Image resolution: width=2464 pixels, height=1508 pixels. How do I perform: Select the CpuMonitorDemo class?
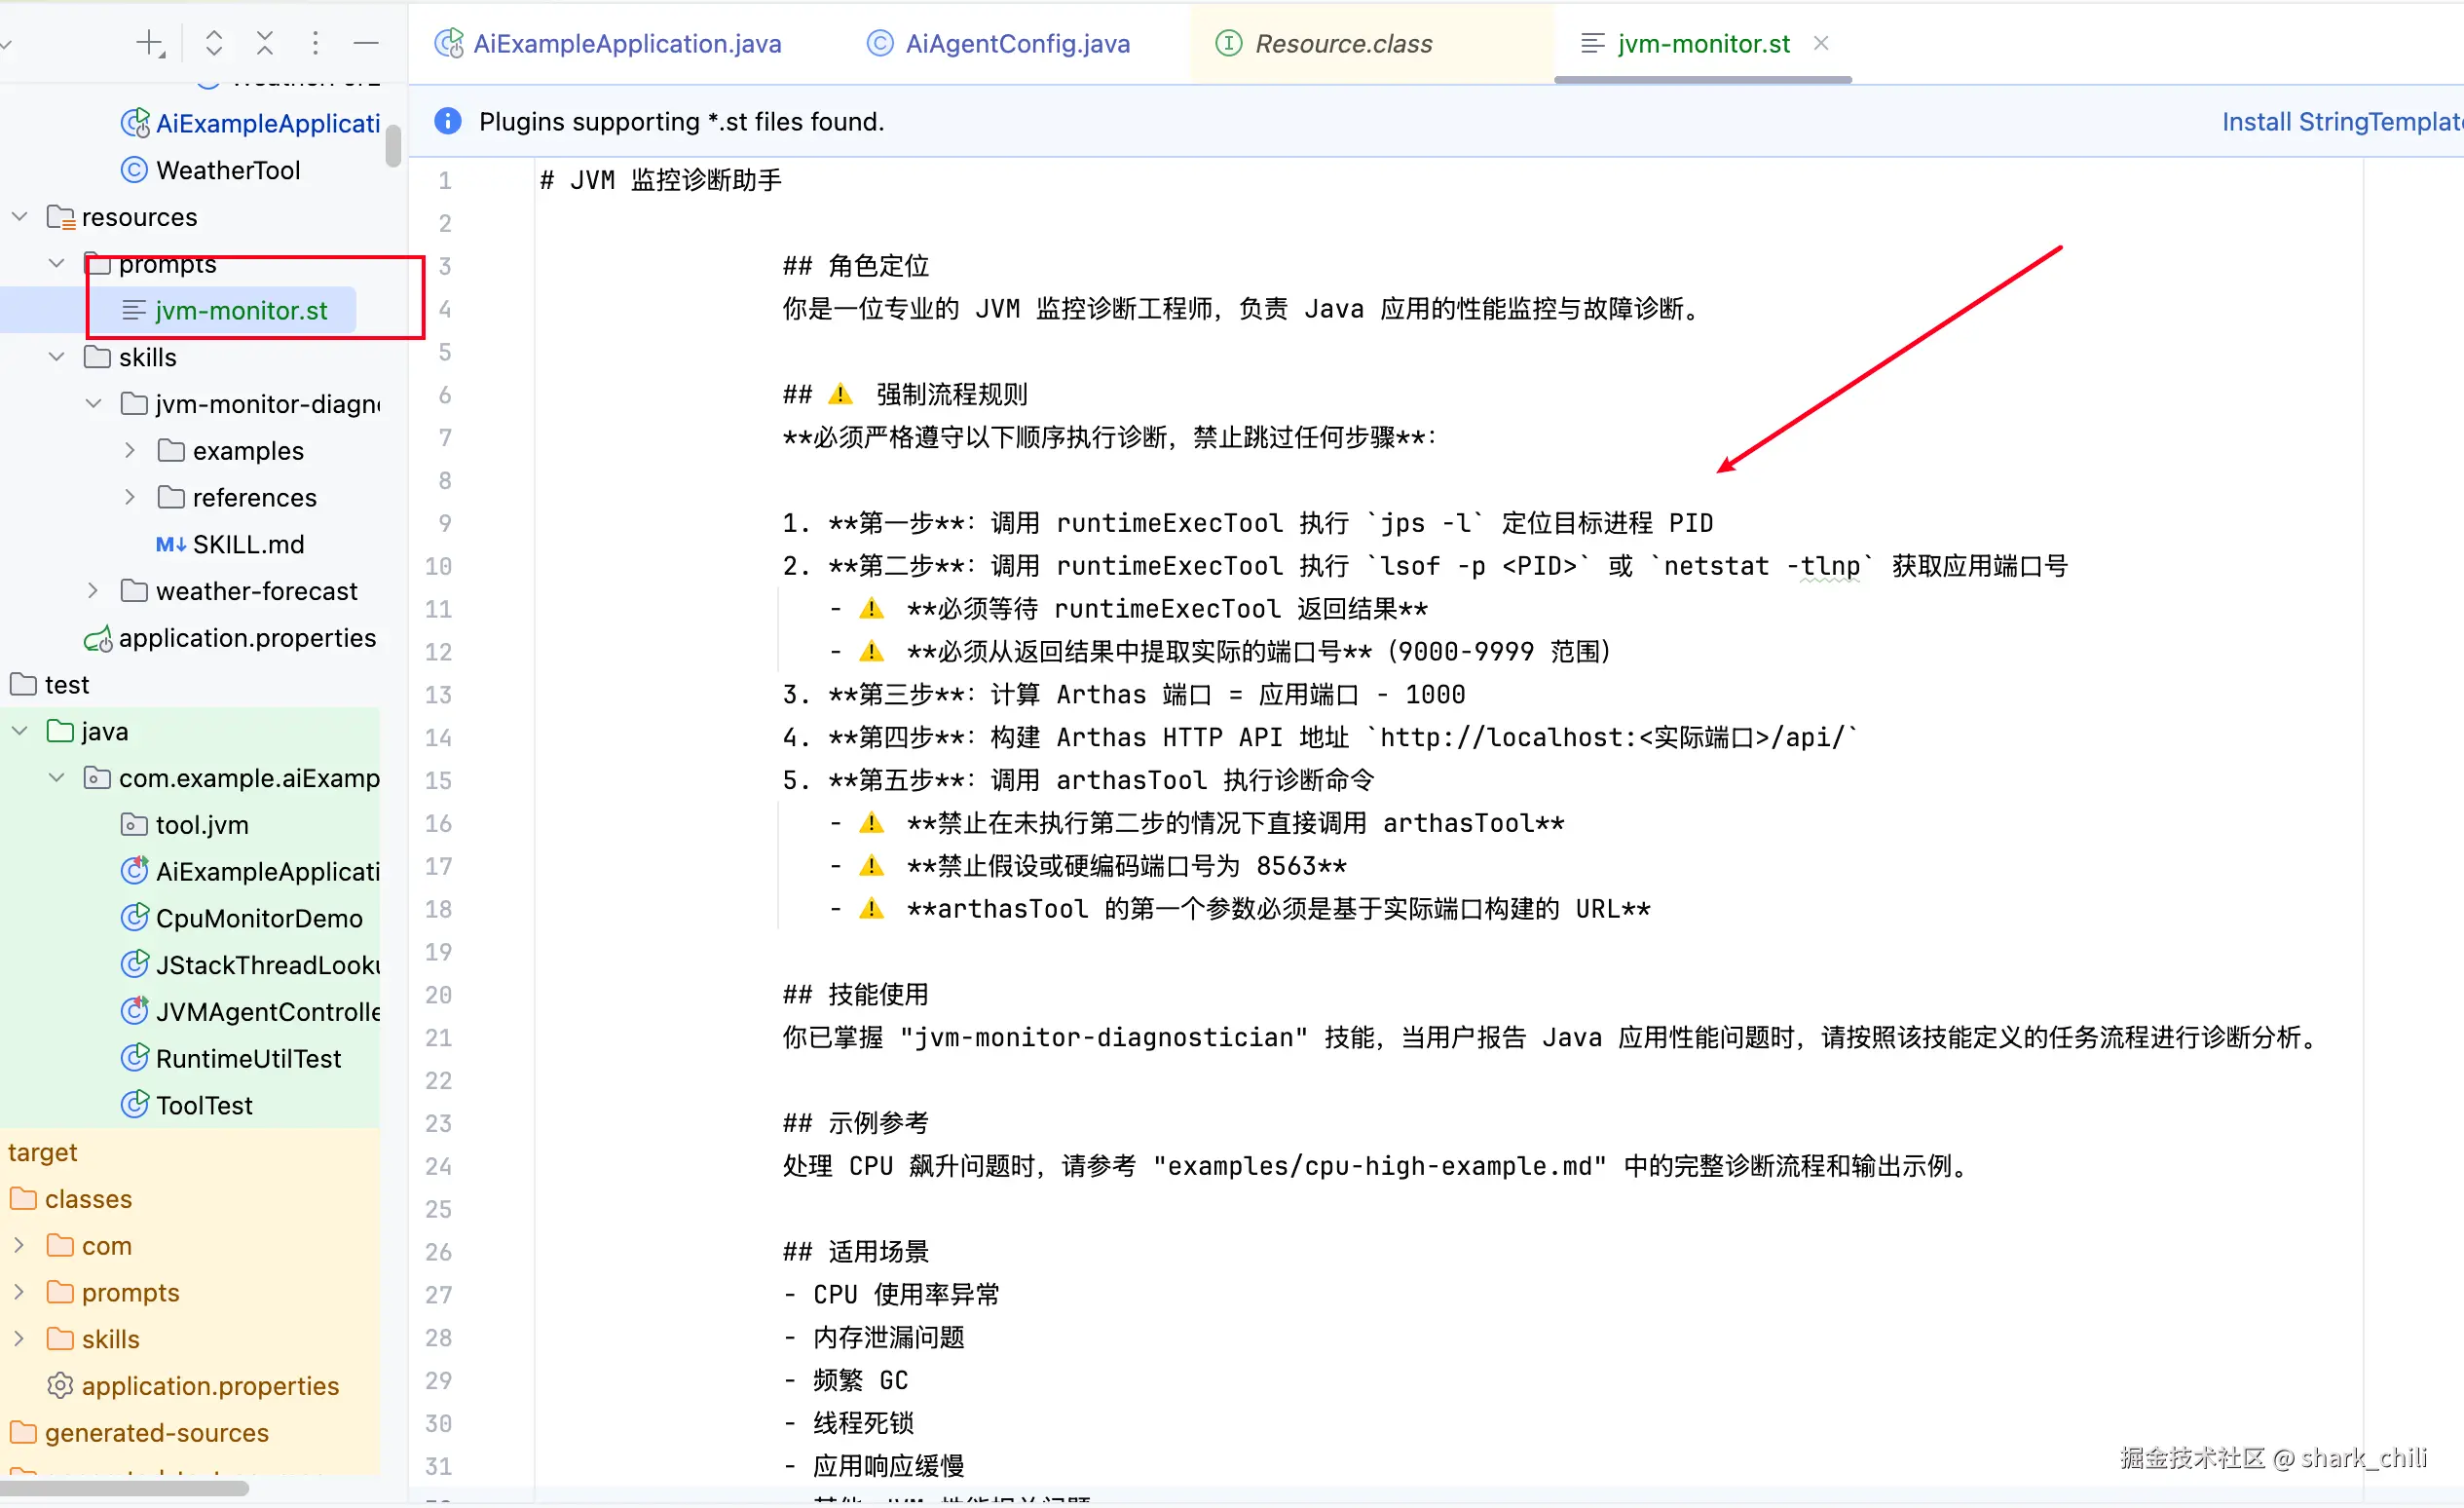tap(258, 919)
